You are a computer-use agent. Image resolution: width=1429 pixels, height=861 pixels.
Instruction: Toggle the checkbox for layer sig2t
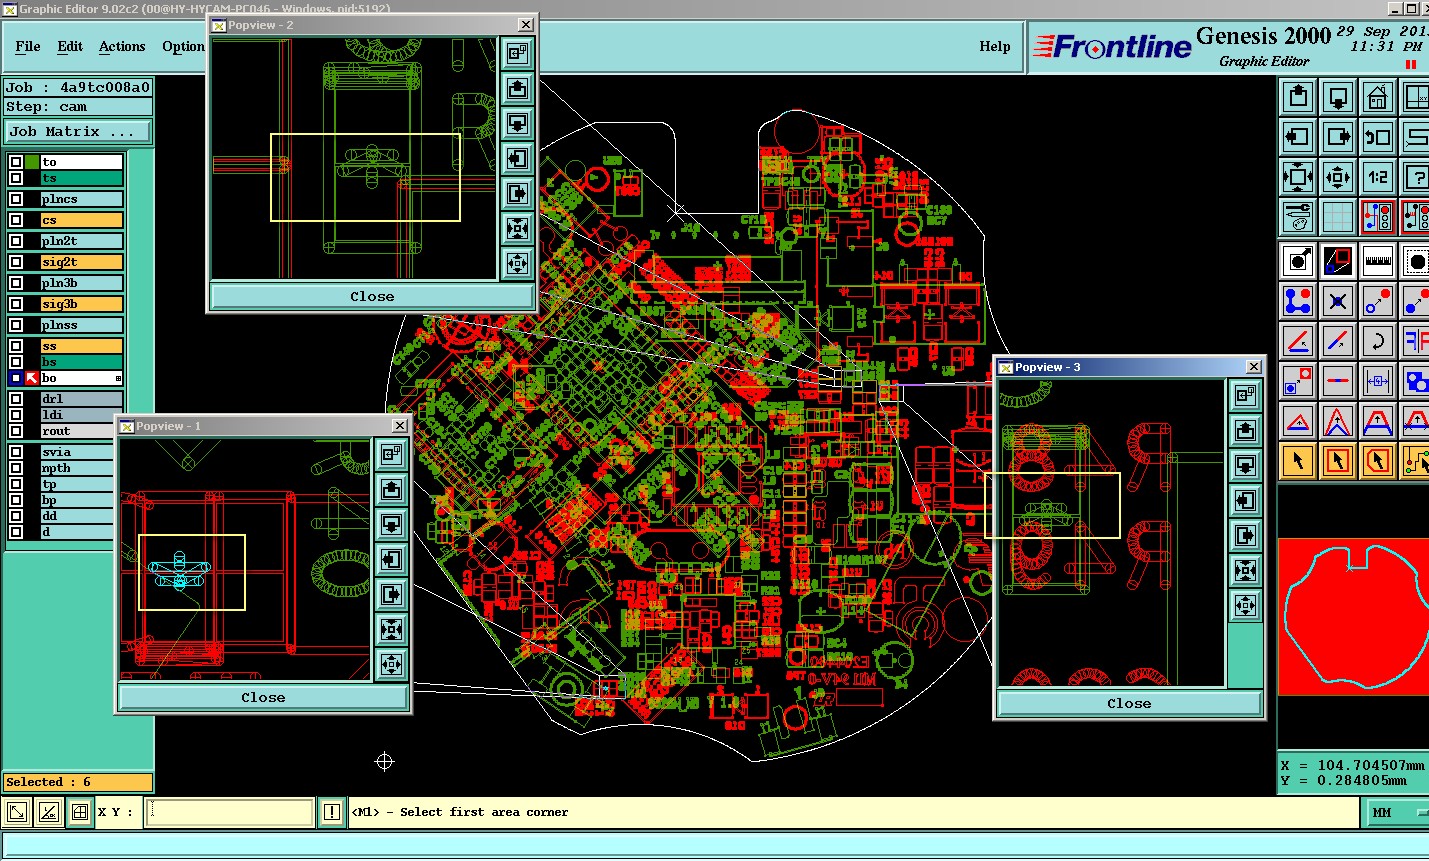(x=16, y=262)
